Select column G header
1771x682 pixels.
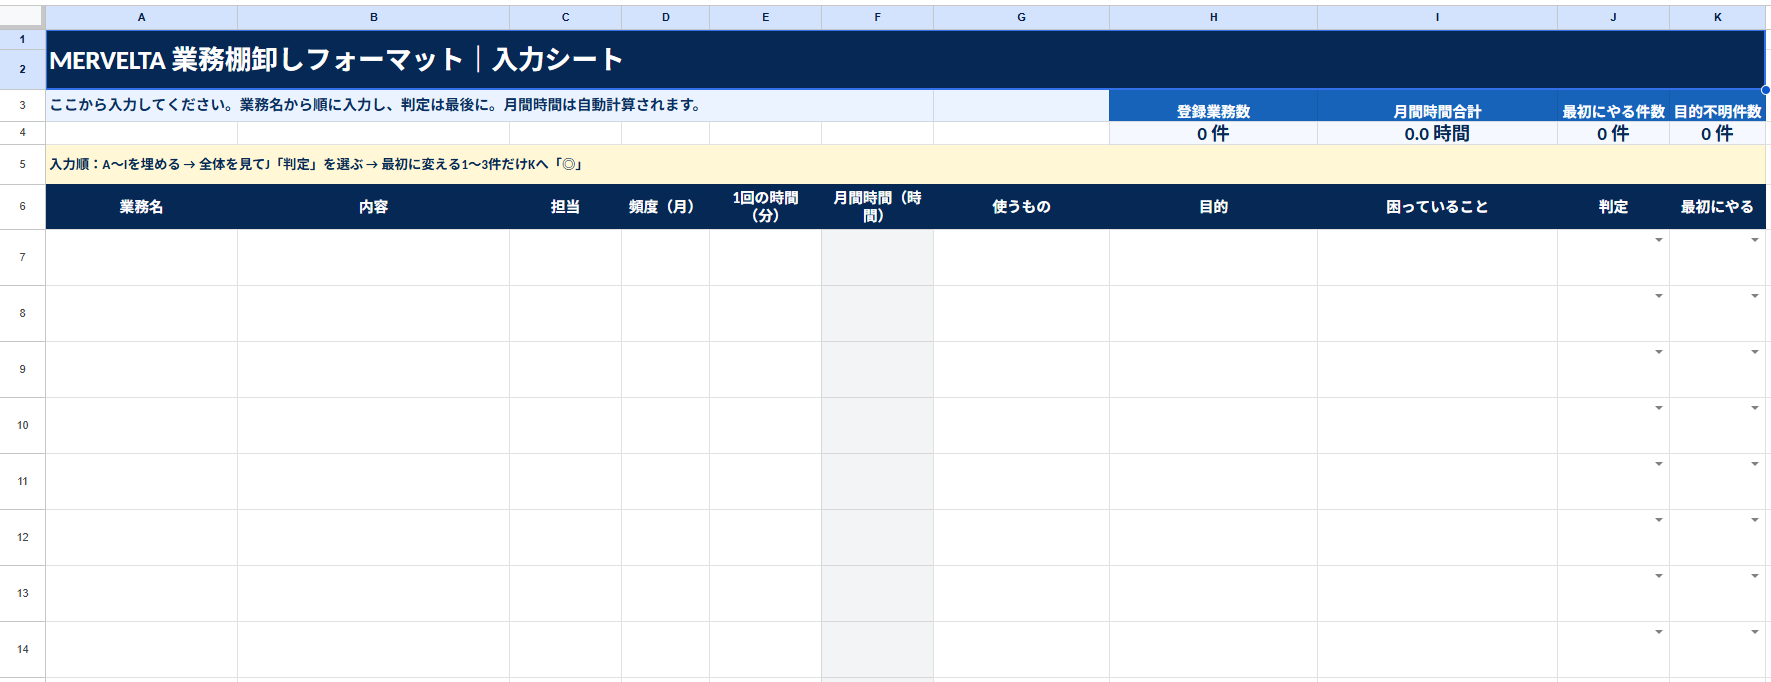(x=1022, y=17)
